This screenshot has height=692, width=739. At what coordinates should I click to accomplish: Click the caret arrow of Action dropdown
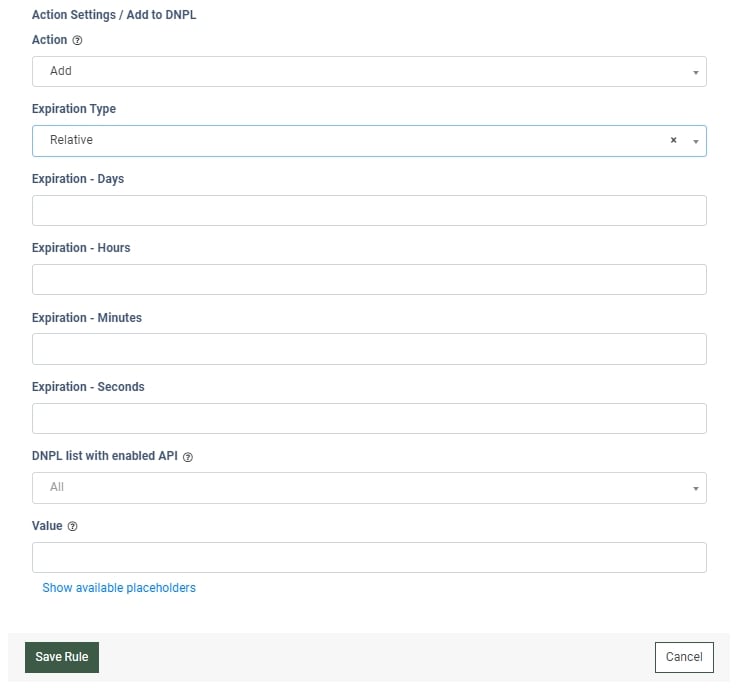[x=695, y=72]
